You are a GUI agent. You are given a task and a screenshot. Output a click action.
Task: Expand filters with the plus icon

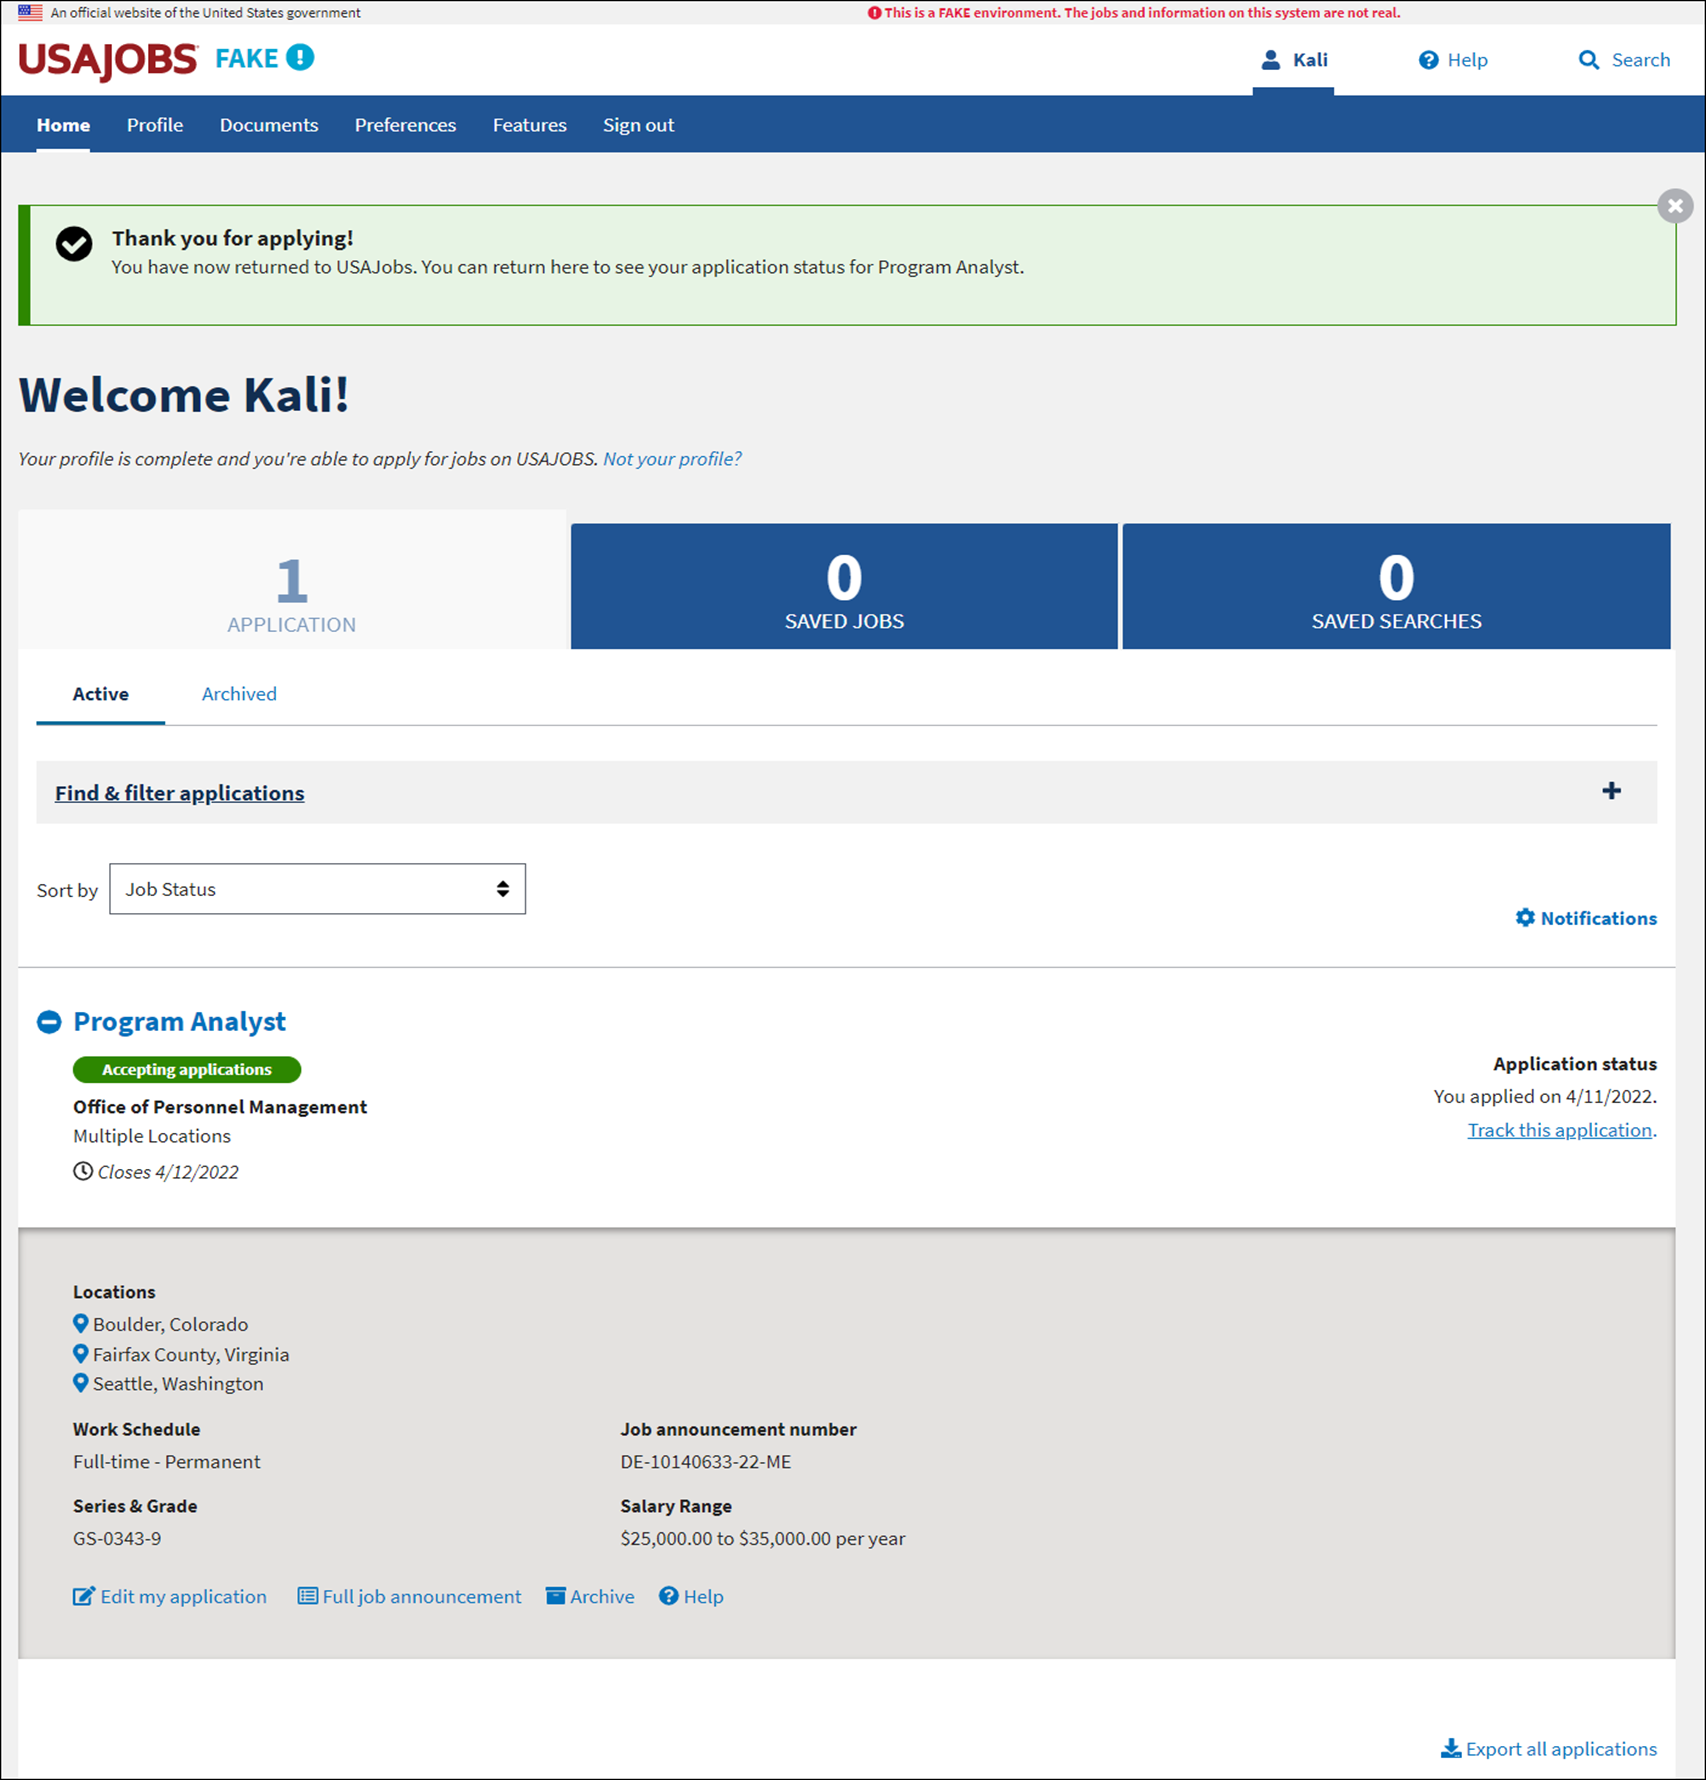click(x=1611, y=791)
